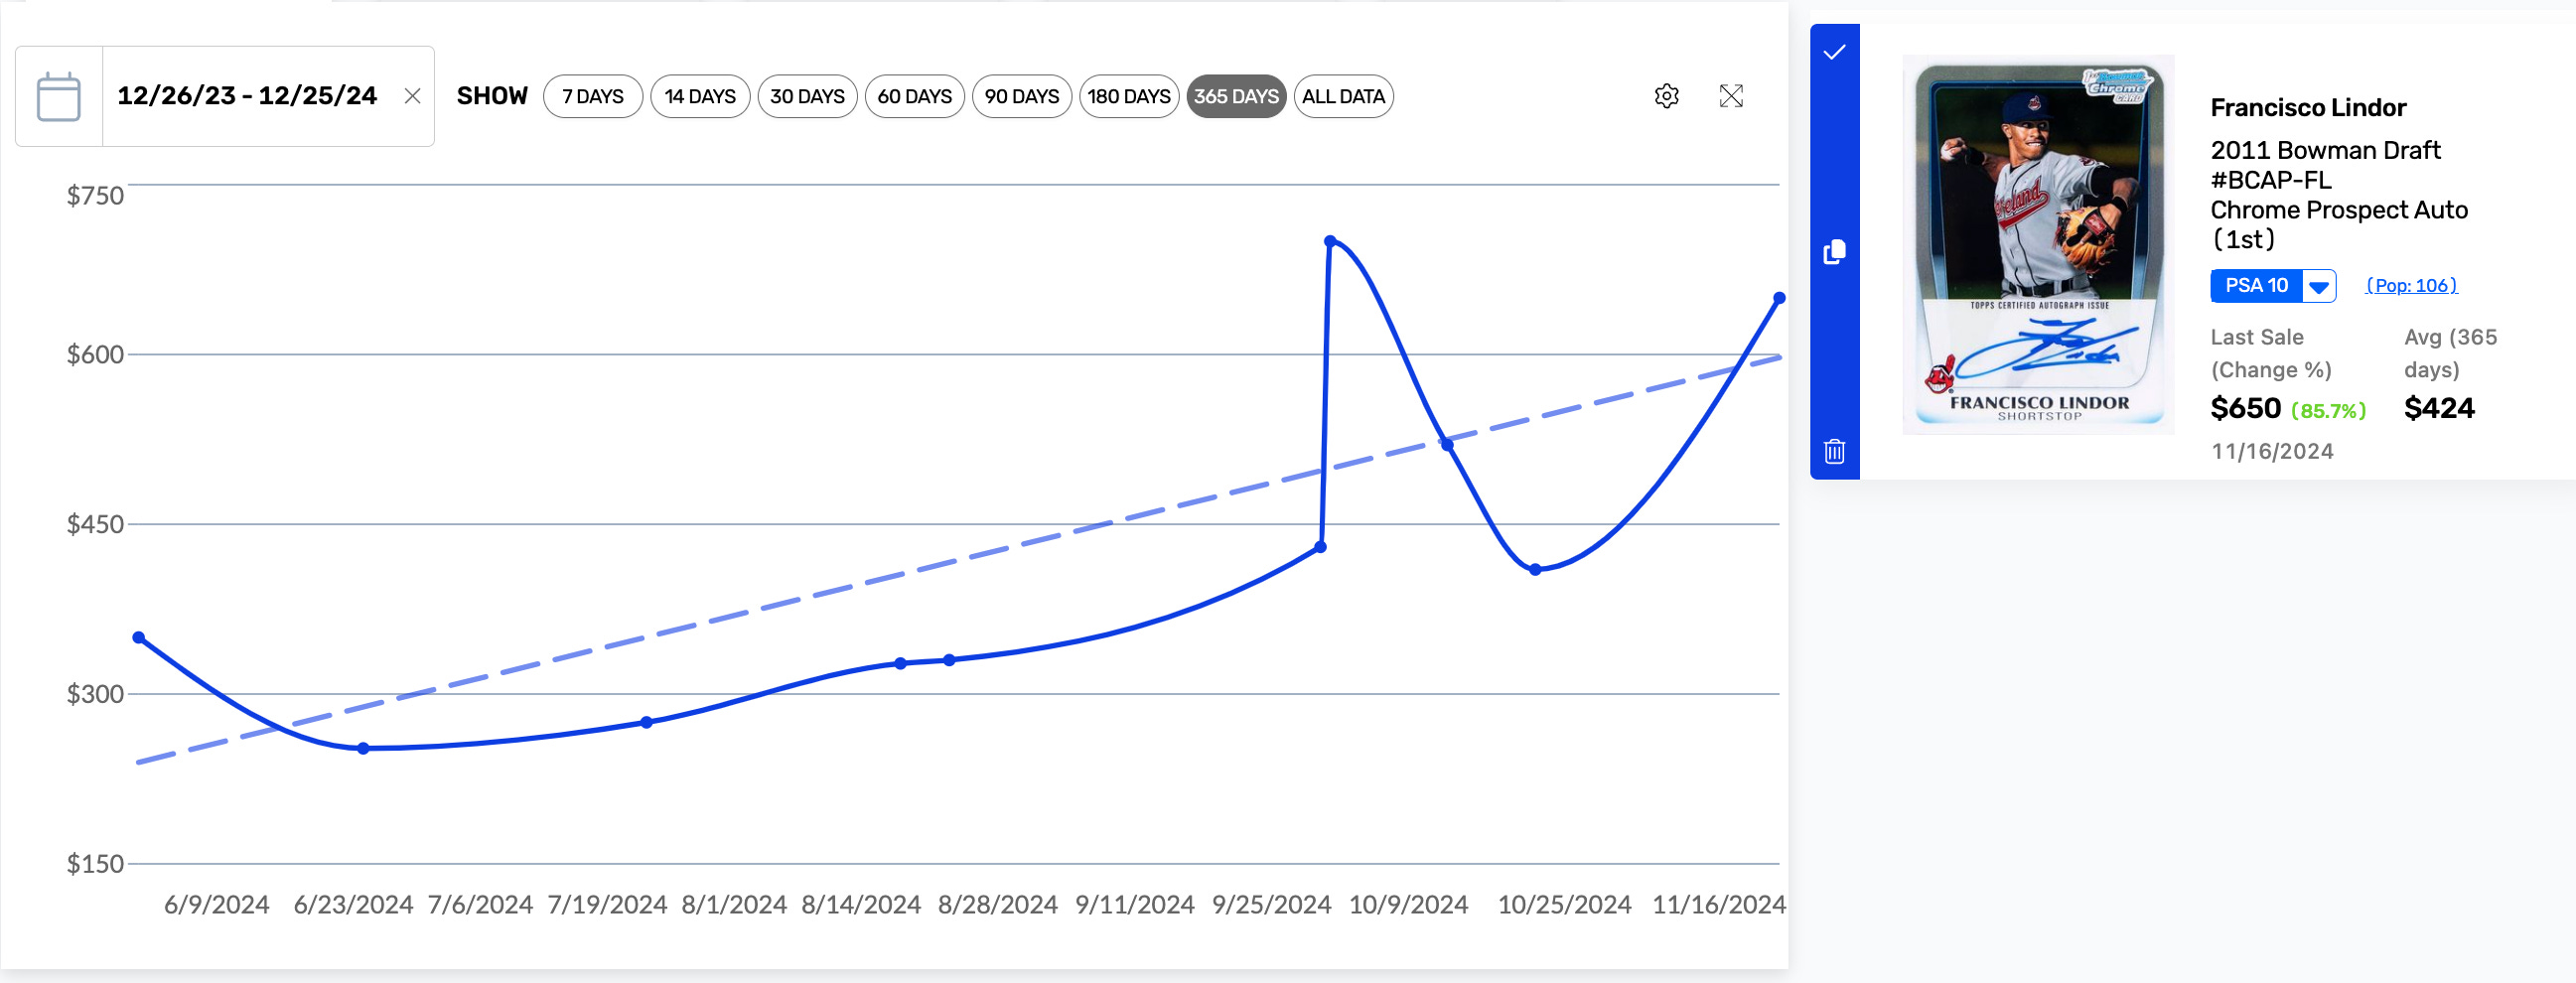This screenshot has width=2576, height=983.
Task: Show 90 DAYS of data
Action: [1021, 96]
